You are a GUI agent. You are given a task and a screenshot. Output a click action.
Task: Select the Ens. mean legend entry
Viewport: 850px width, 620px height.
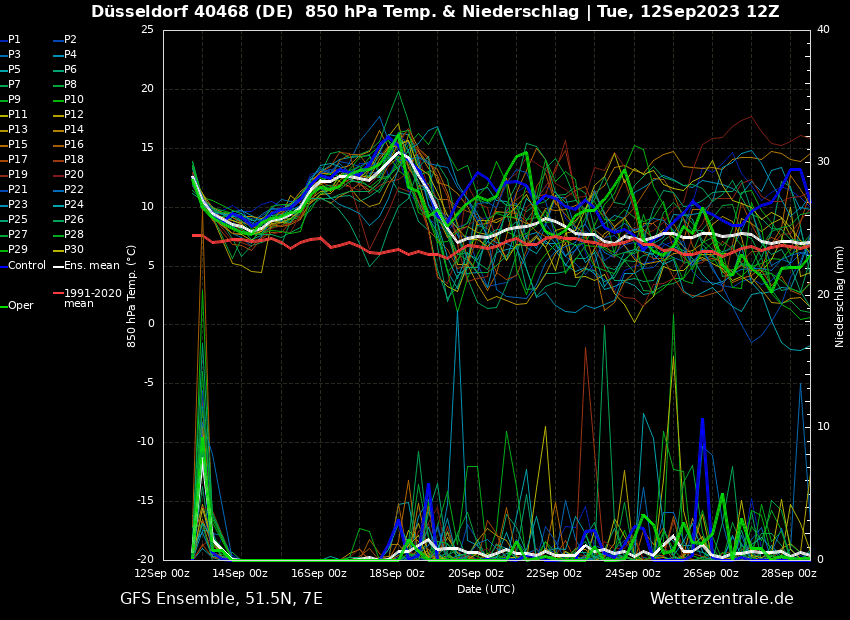coord(91,266)
